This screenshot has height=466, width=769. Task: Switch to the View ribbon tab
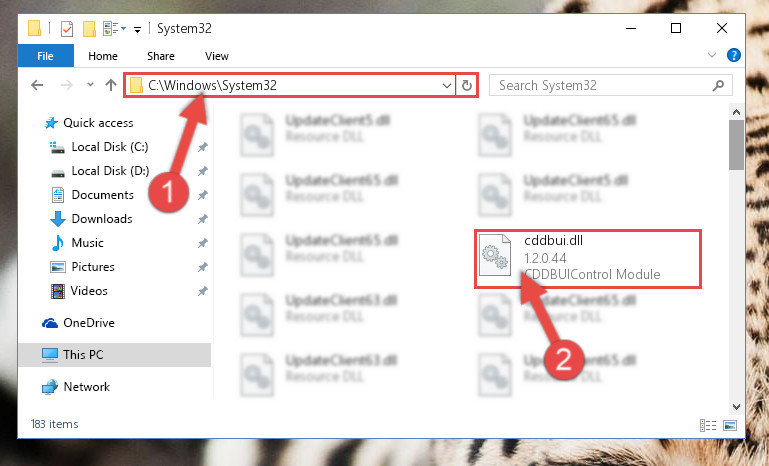(x=217, y=56)
